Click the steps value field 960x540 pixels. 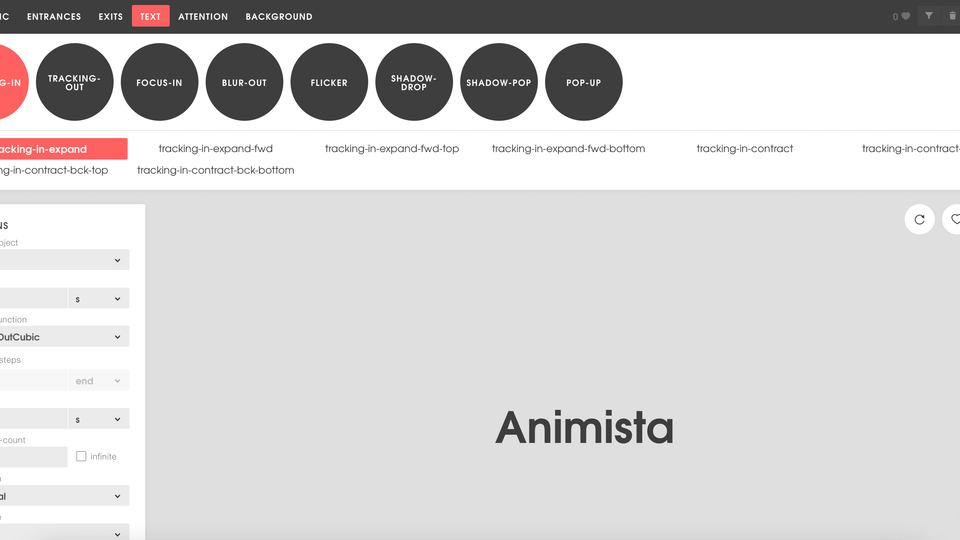33,380
